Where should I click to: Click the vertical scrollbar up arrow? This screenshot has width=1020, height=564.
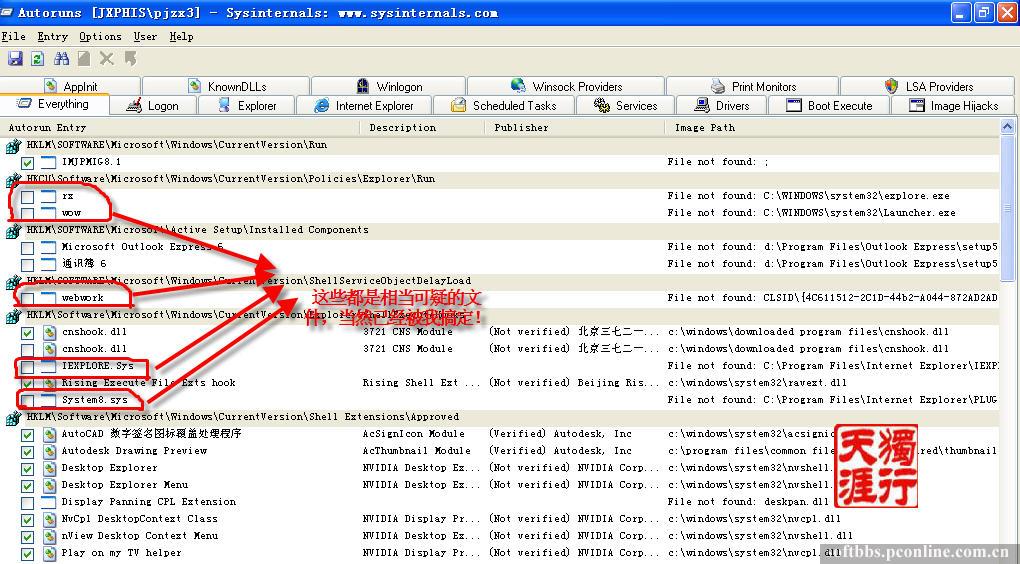click(x=1008, y=128)
